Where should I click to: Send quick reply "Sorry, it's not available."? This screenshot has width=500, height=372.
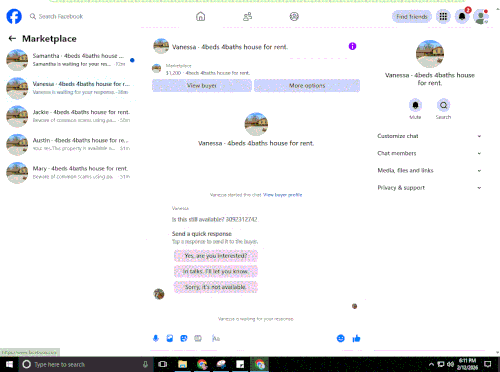(216, 287)
